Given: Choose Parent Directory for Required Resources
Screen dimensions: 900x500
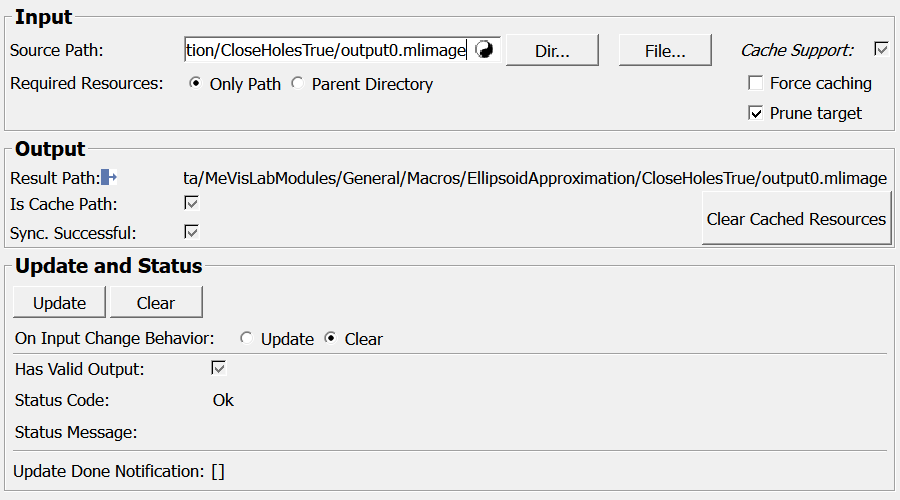Looking at the screenshot, I should pos(297,84).
